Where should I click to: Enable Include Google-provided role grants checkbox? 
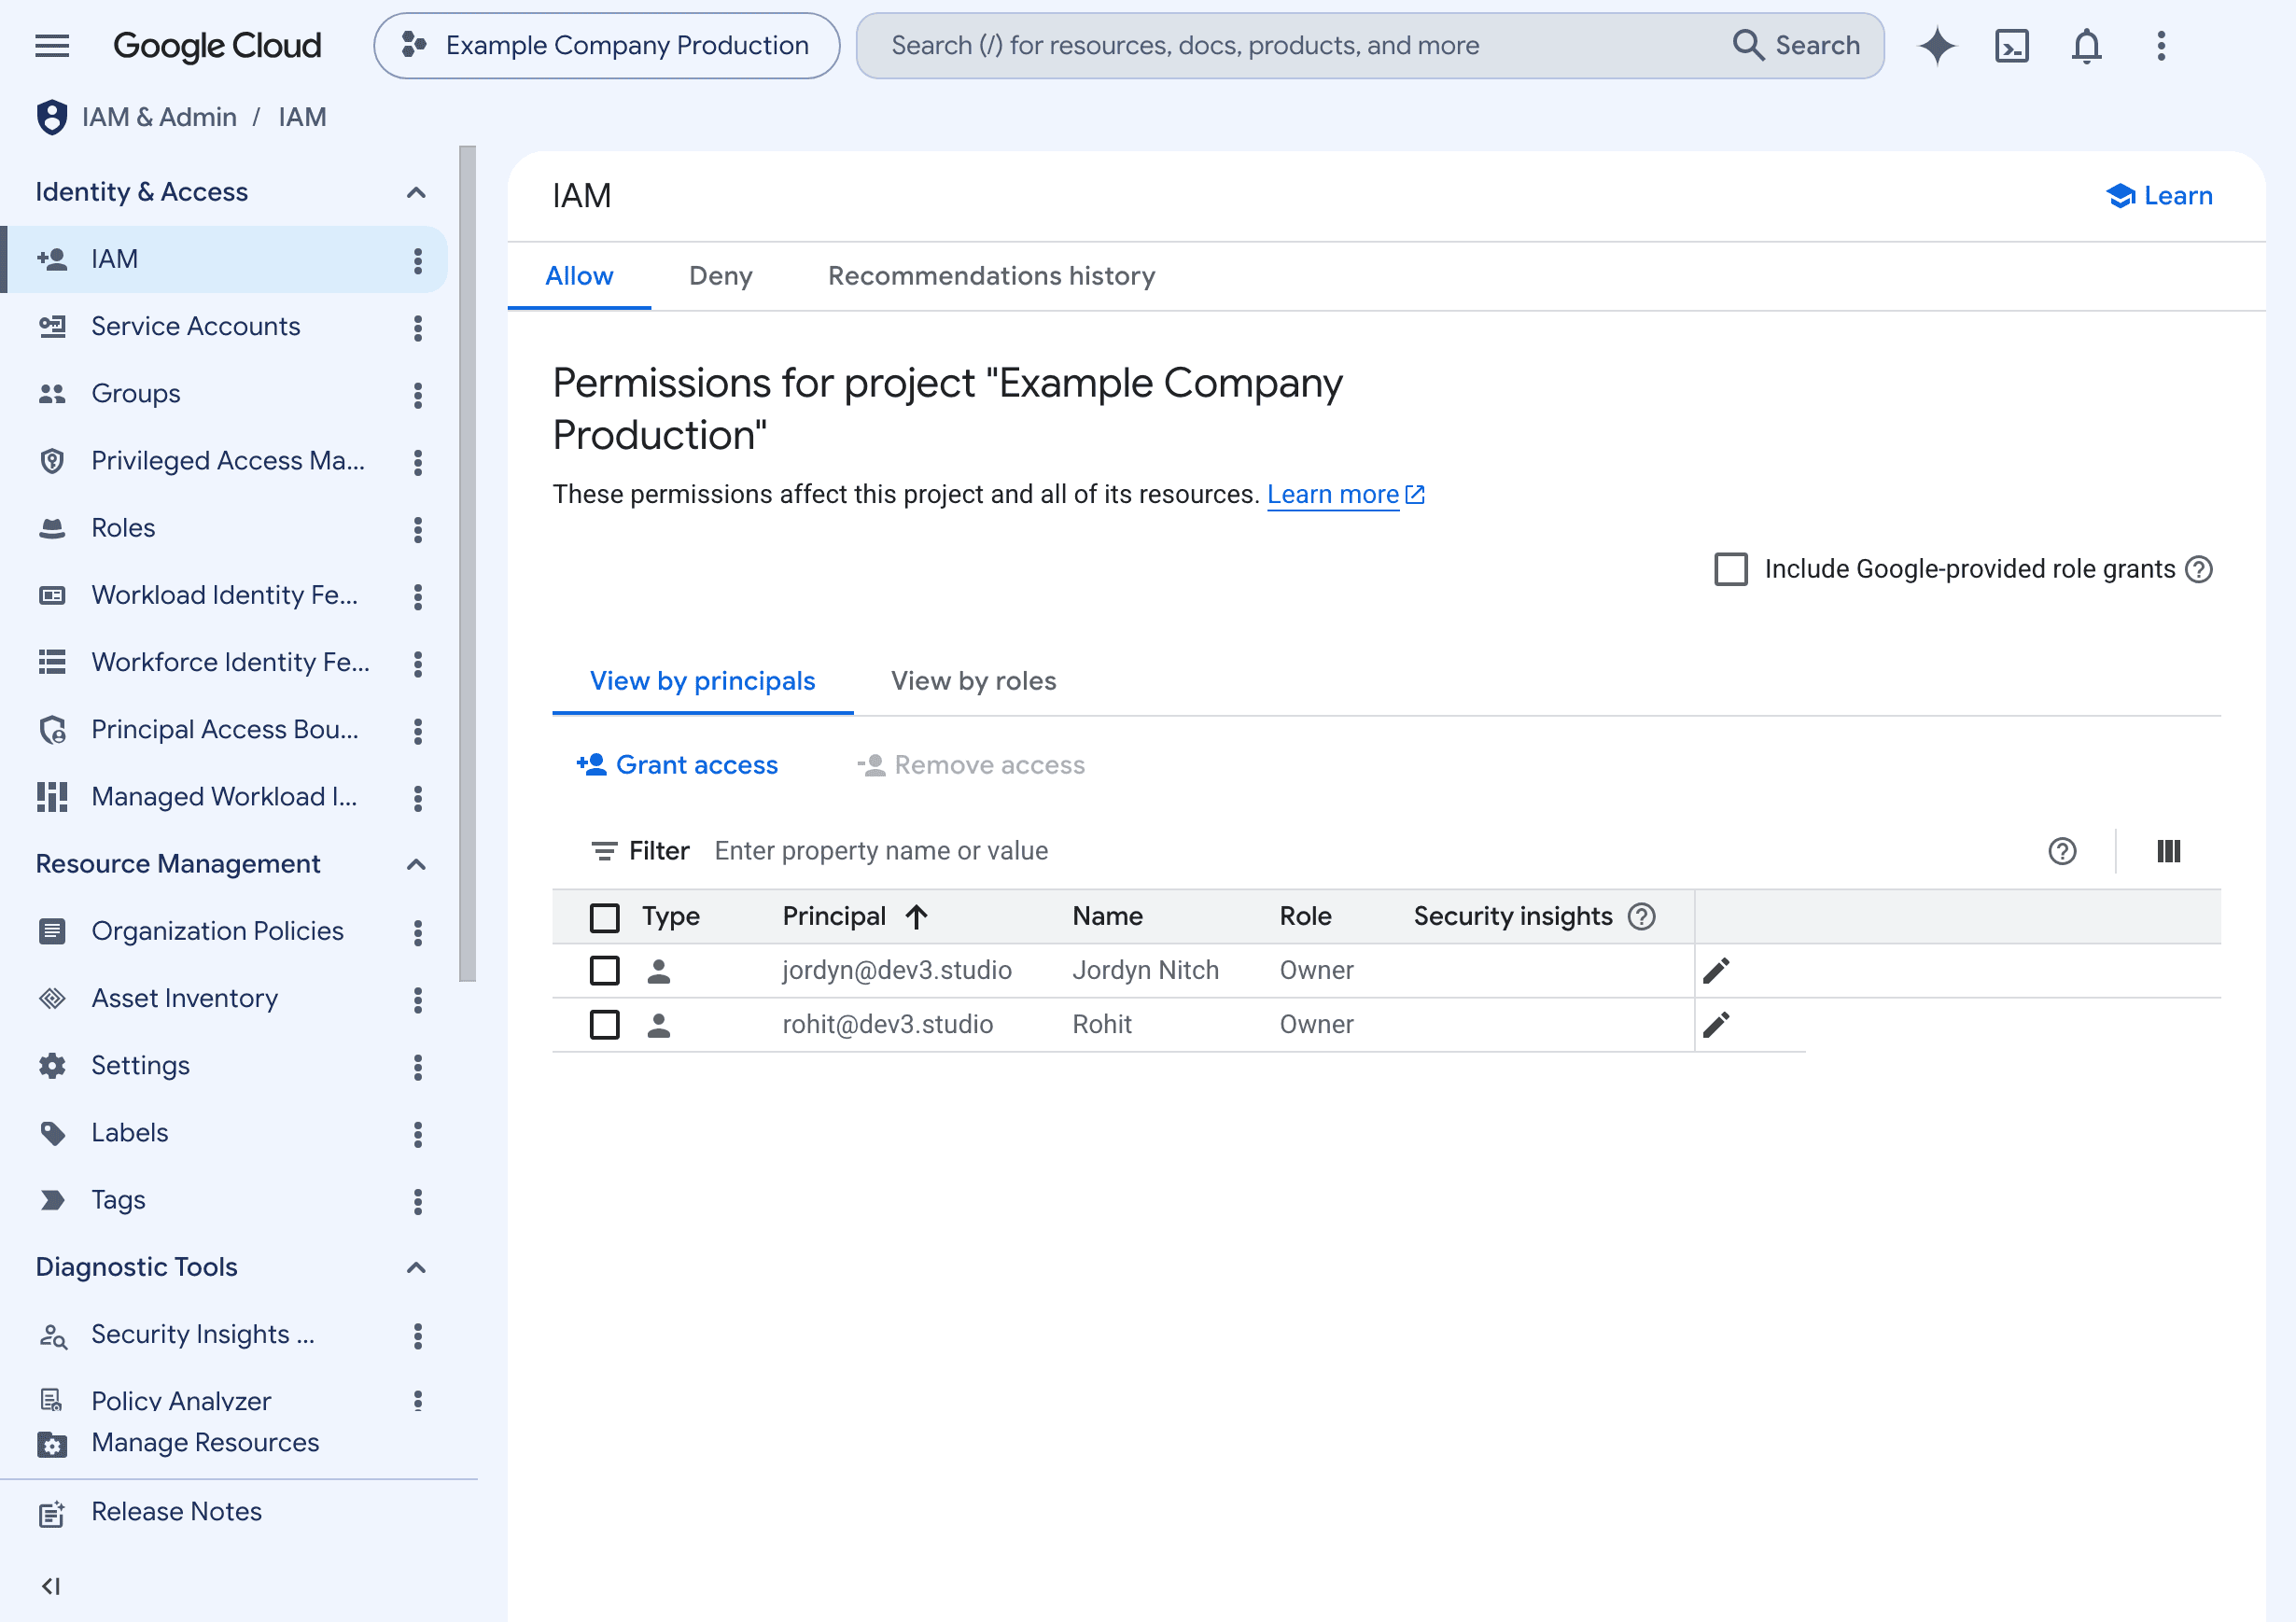point(1731,569)
